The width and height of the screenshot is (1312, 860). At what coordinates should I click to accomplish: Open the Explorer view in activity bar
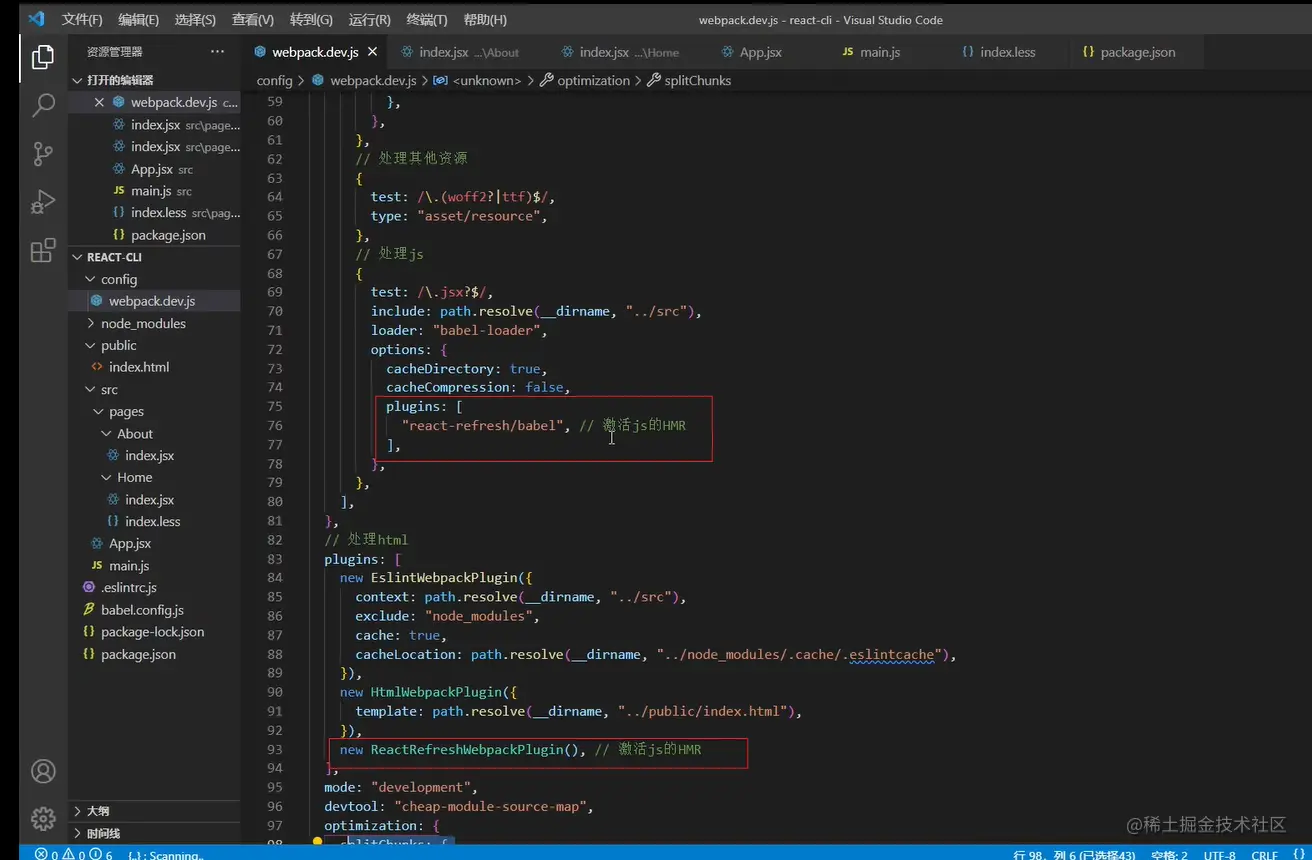click(43, 58)
